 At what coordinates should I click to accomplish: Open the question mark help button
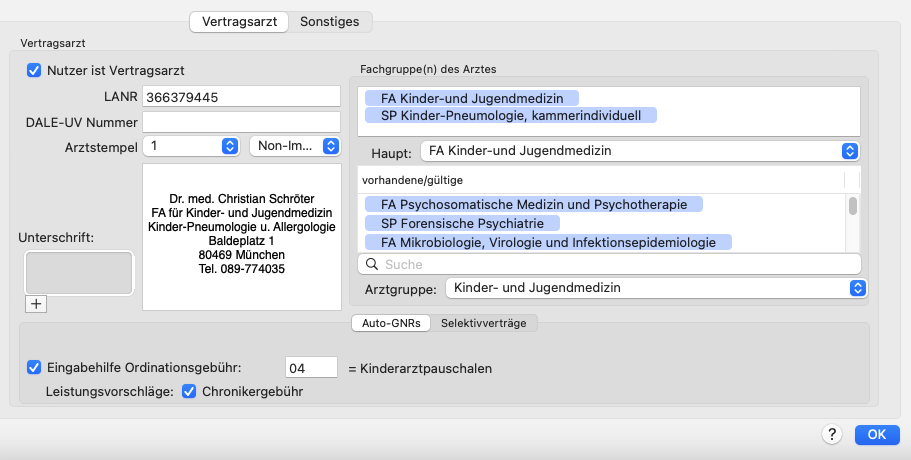click(831, 434)
